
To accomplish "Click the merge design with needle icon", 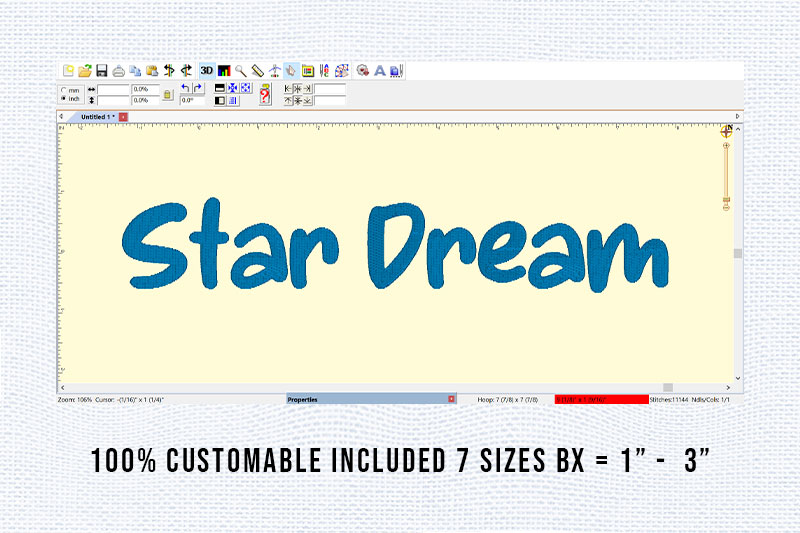I will click(x=396, y=70).
